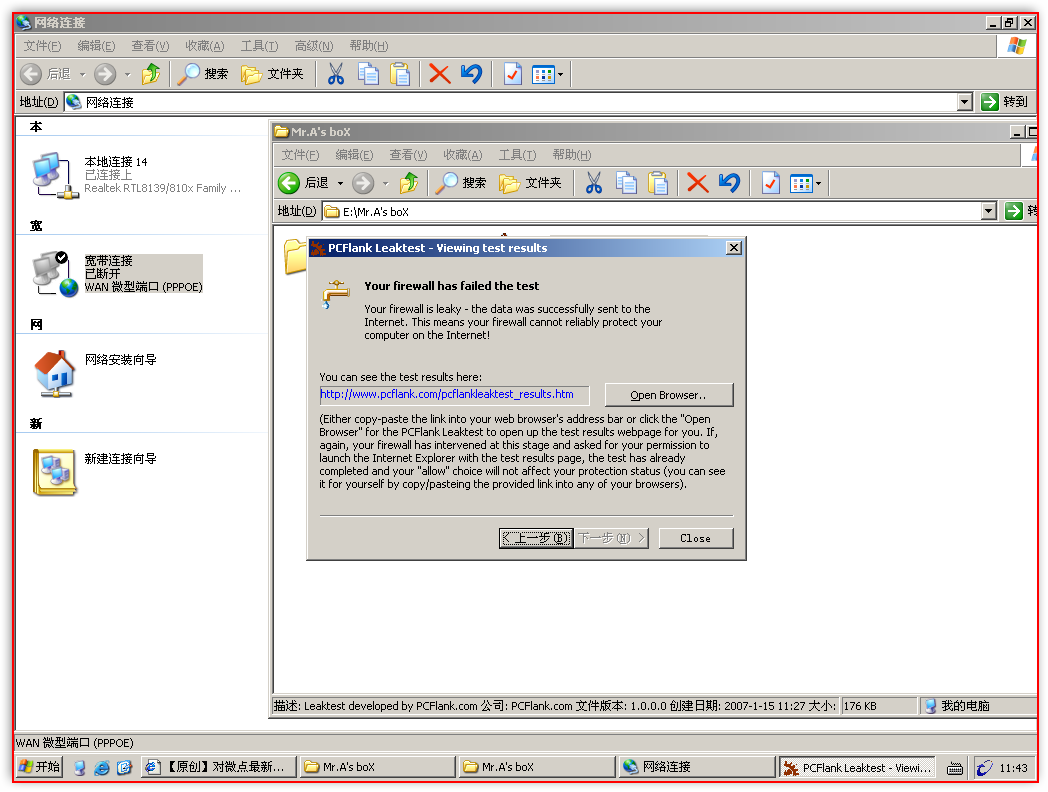Dismiss Leaktest dialog with title-bar X
The height and width of the screenshot is (792, 1048).
tap(733, 248)
